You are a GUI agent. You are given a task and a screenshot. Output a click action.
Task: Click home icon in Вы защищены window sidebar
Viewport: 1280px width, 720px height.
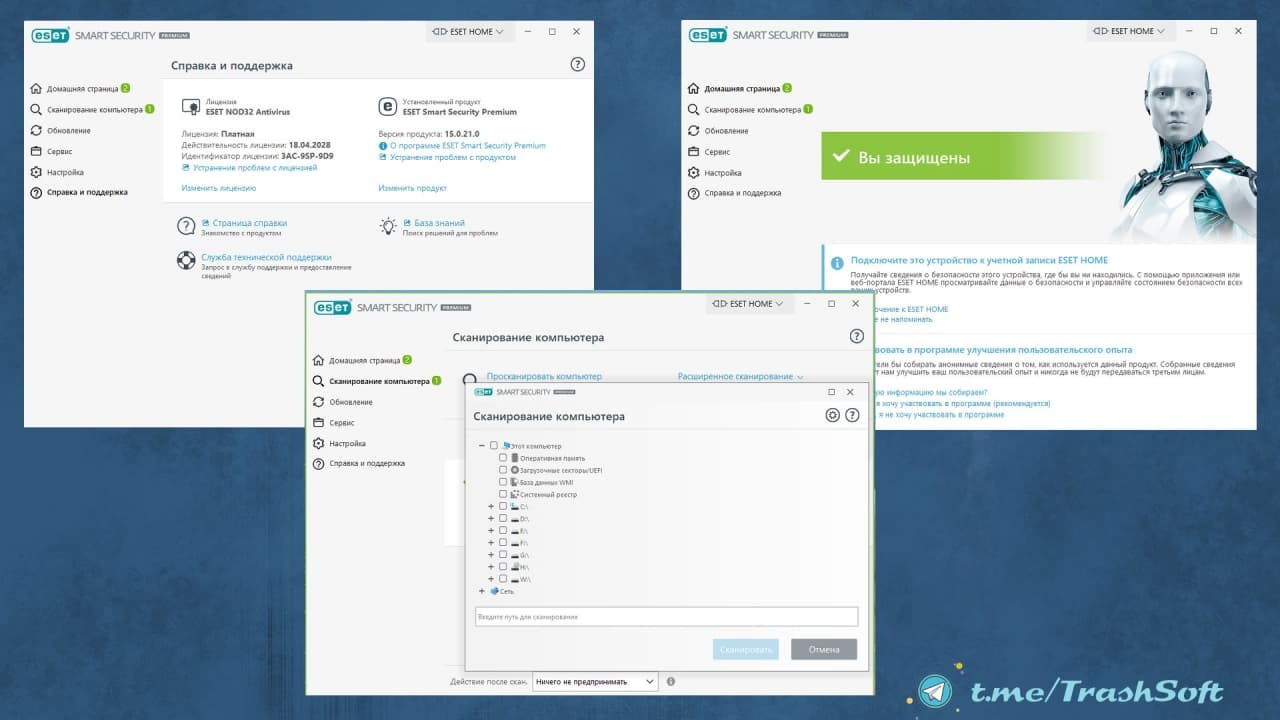pos(694,88)
